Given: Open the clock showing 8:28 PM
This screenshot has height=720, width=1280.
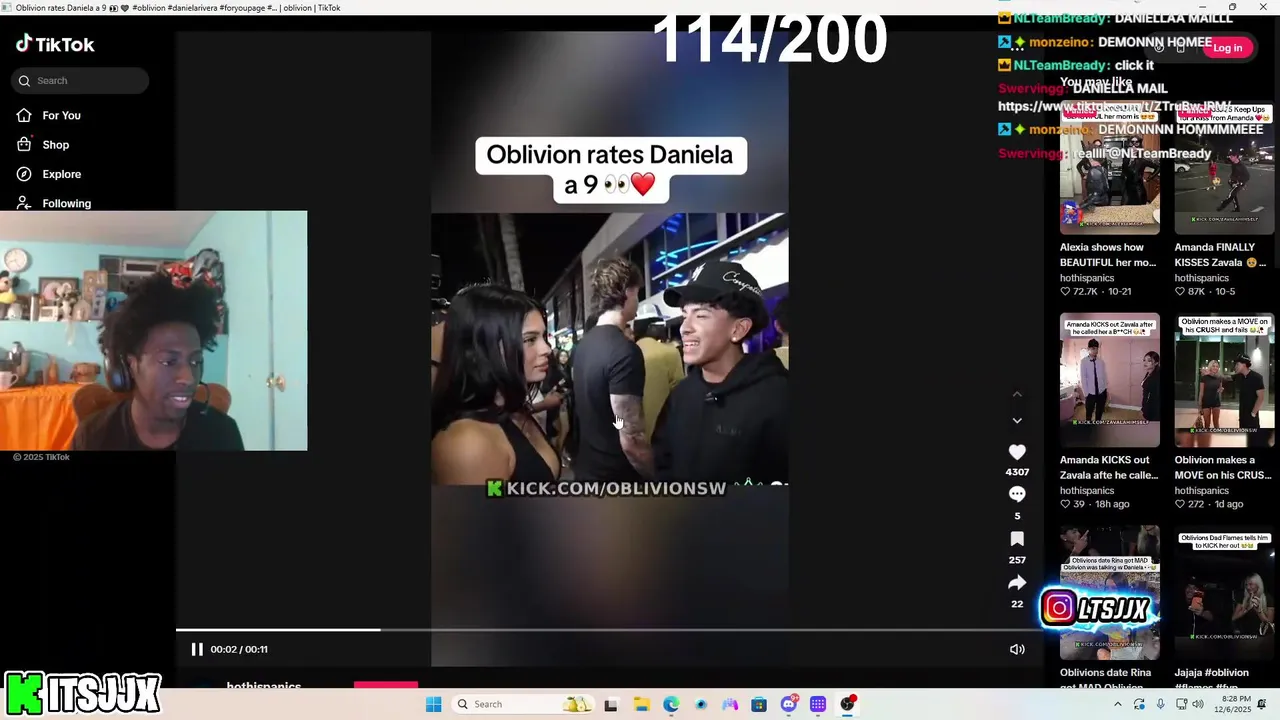Looking at the screenshot, I should tap(1232, 704).
